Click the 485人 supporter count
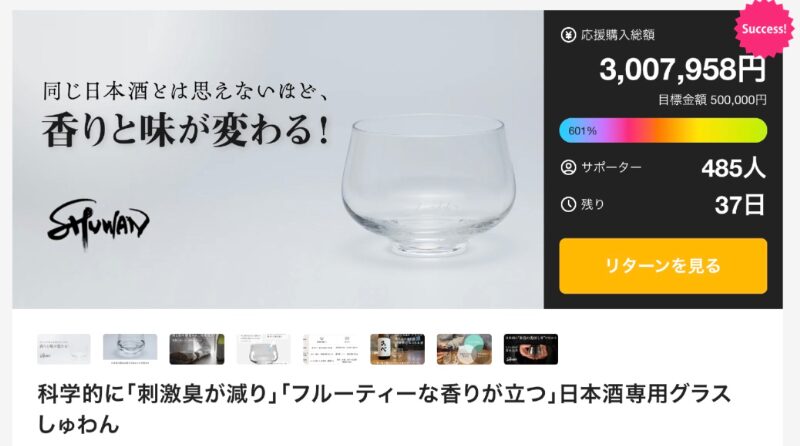 click(x=733, y=168)
